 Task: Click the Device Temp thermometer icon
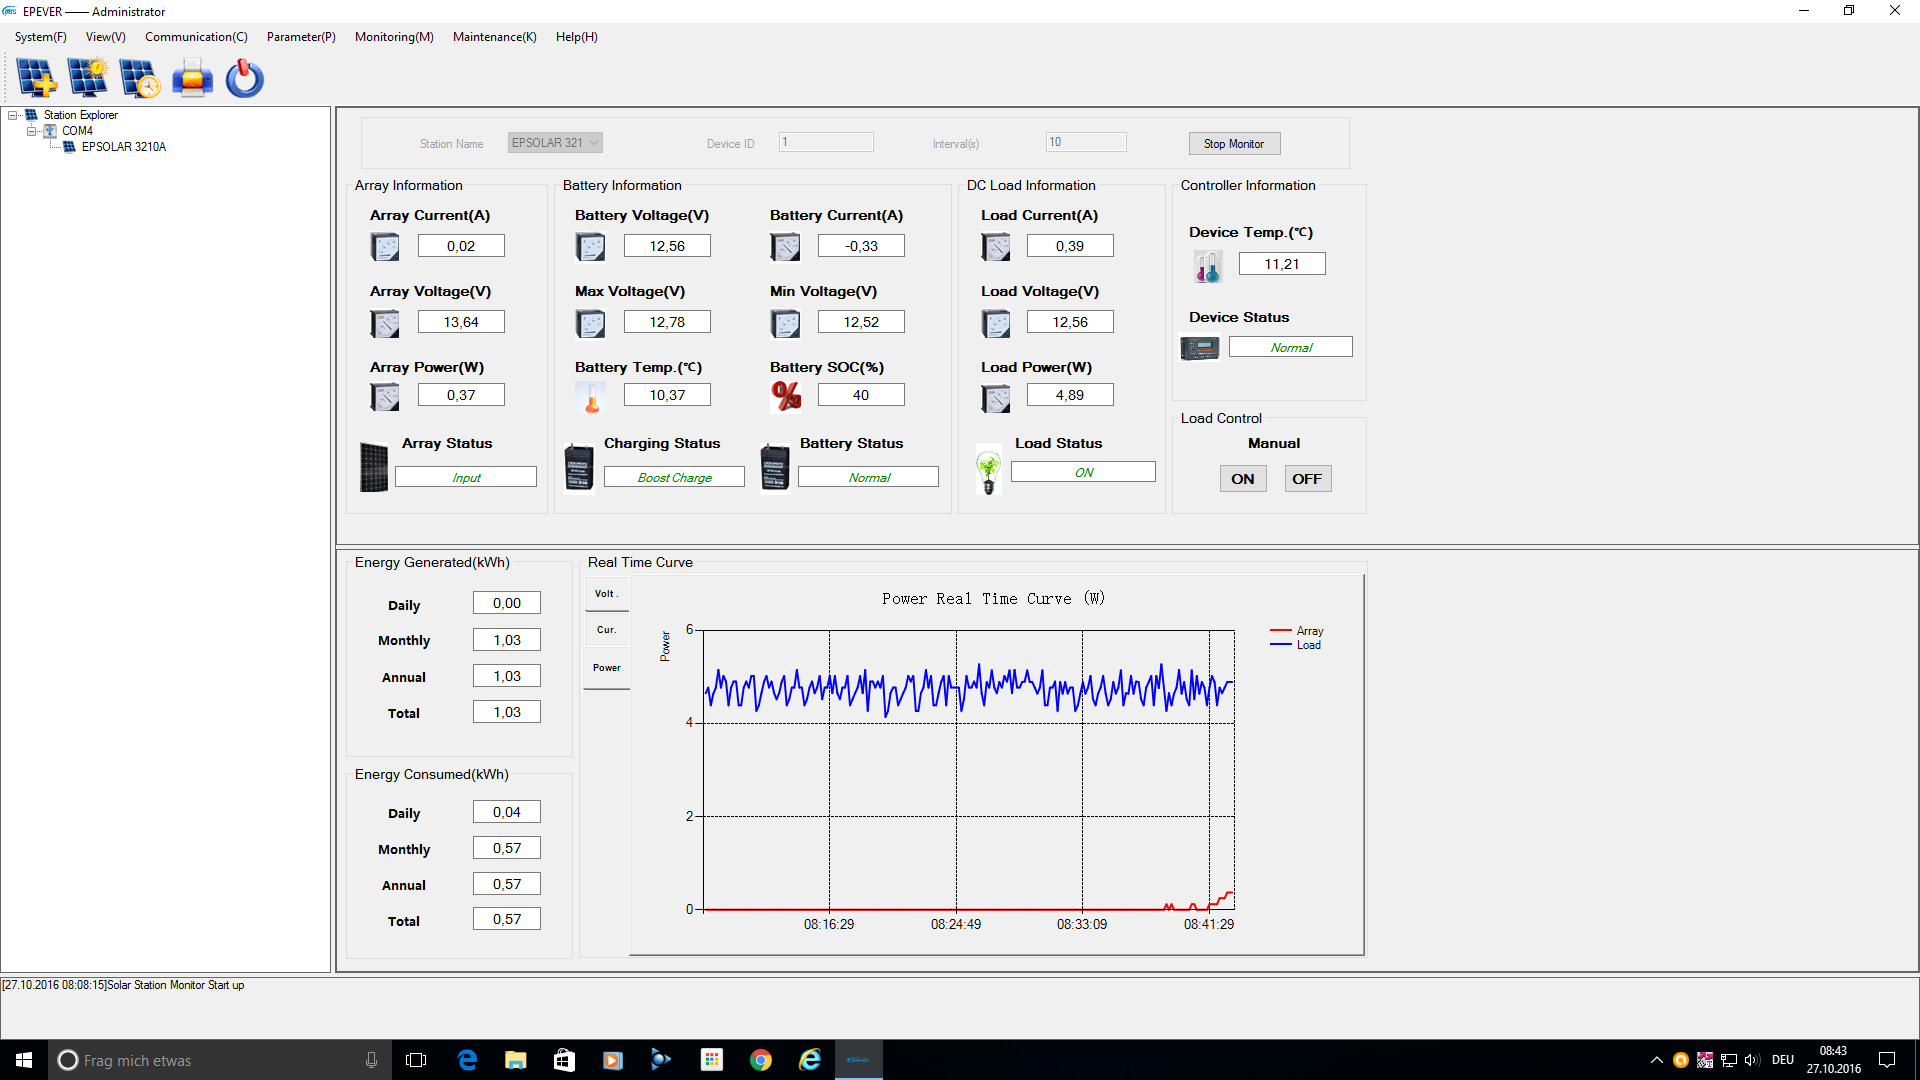pos(1207,266)
